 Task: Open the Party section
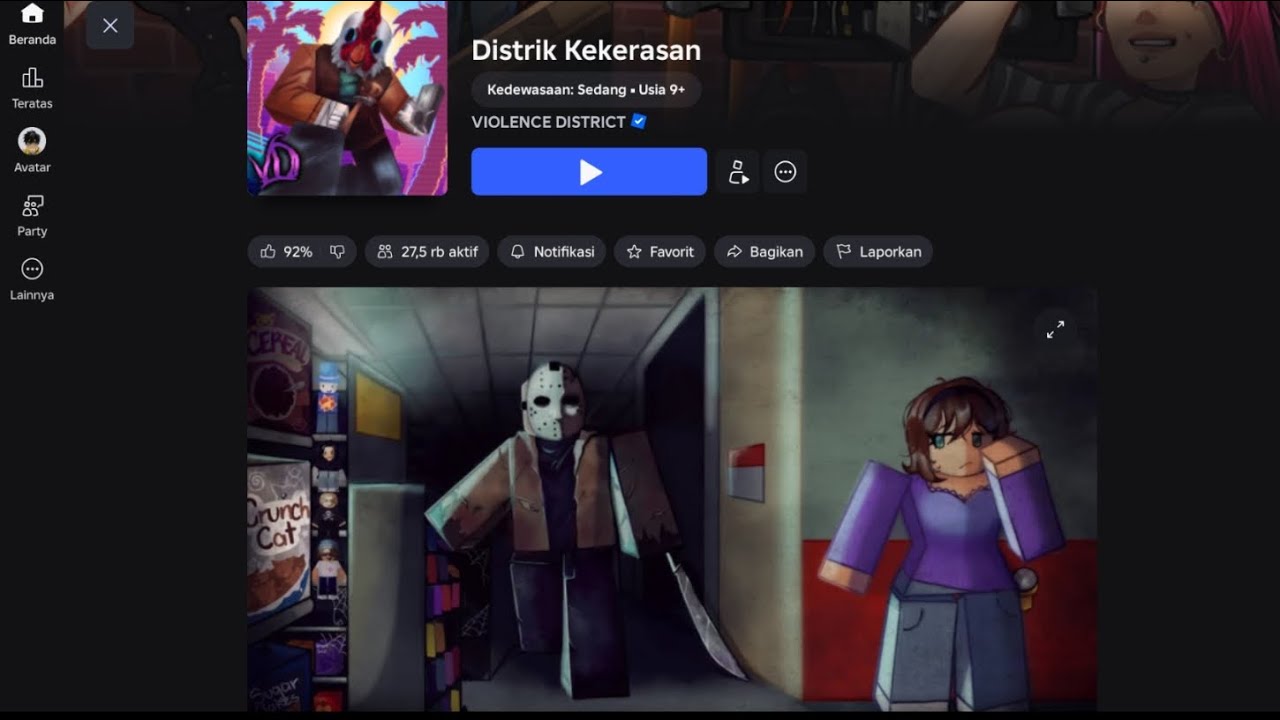click(32, 216)
